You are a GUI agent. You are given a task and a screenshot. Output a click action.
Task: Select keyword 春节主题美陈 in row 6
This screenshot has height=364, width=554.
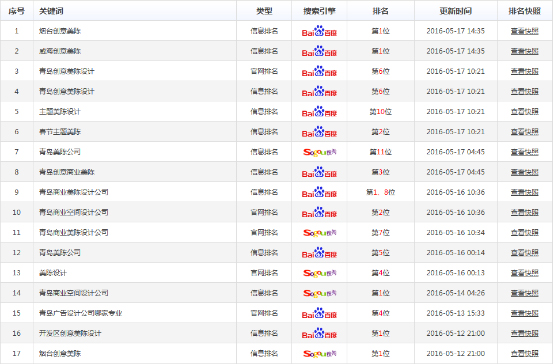pyautogui.click(x=60, y=132)
